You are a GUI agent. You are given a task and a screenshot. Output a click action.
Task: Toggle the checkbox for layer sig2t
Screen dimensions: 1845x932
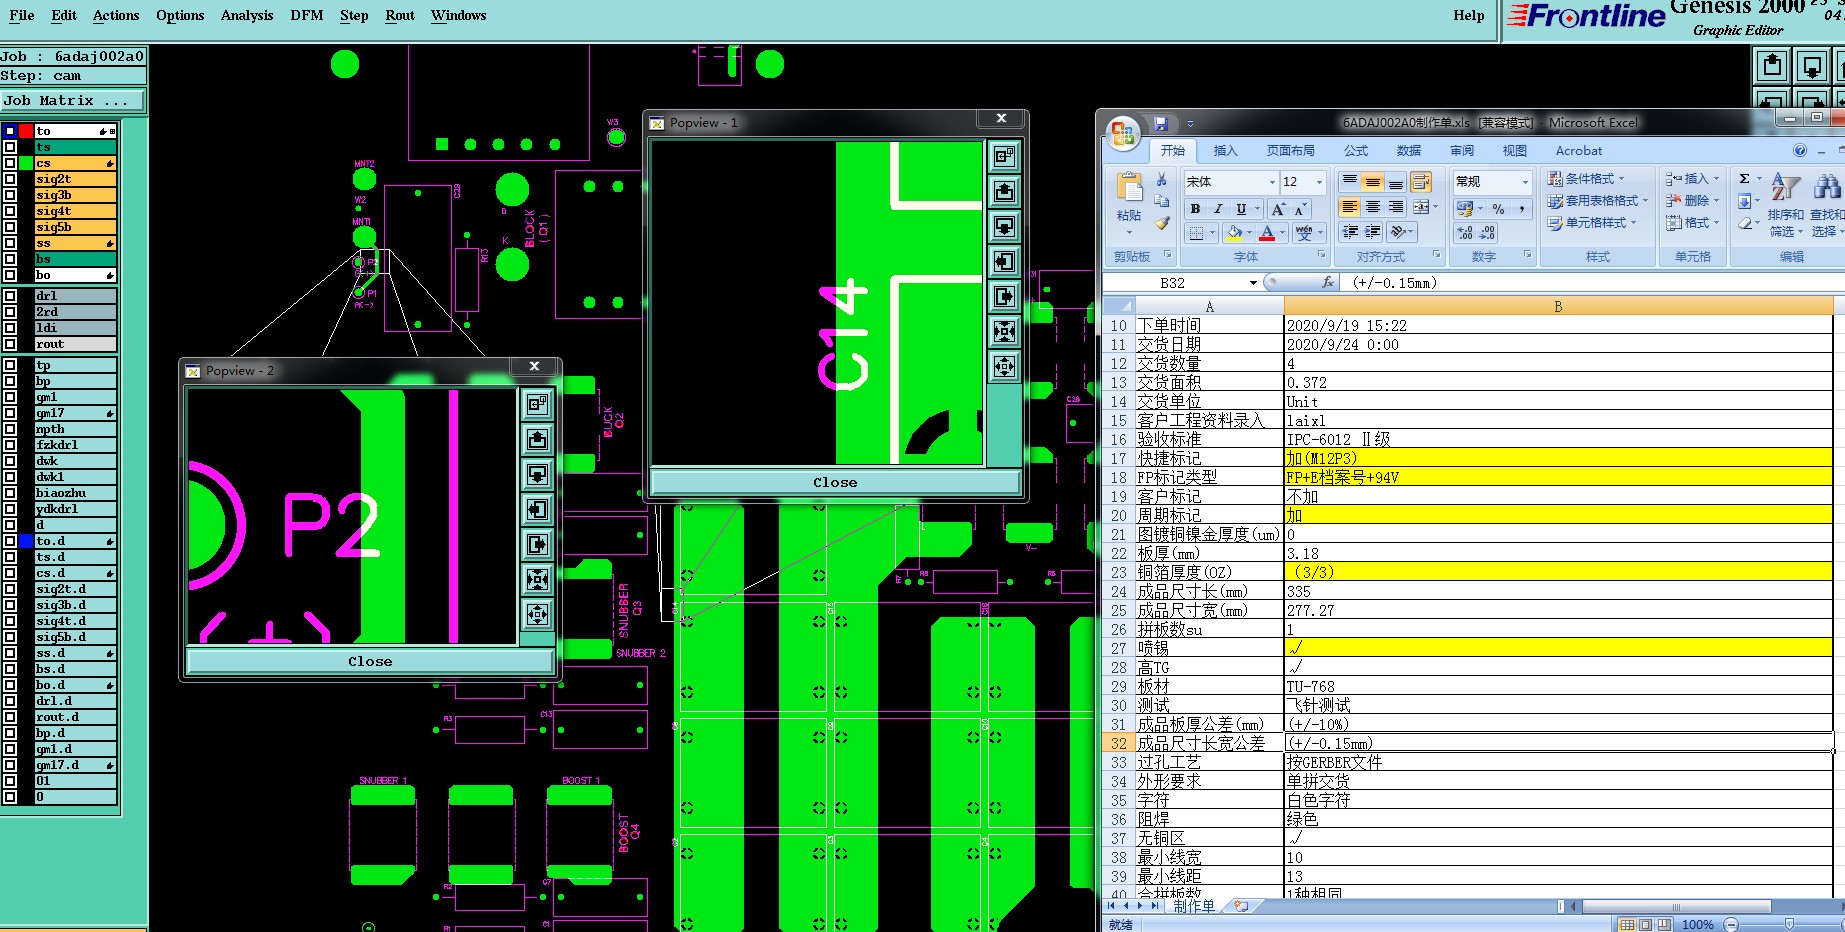(x=10, y=179)
